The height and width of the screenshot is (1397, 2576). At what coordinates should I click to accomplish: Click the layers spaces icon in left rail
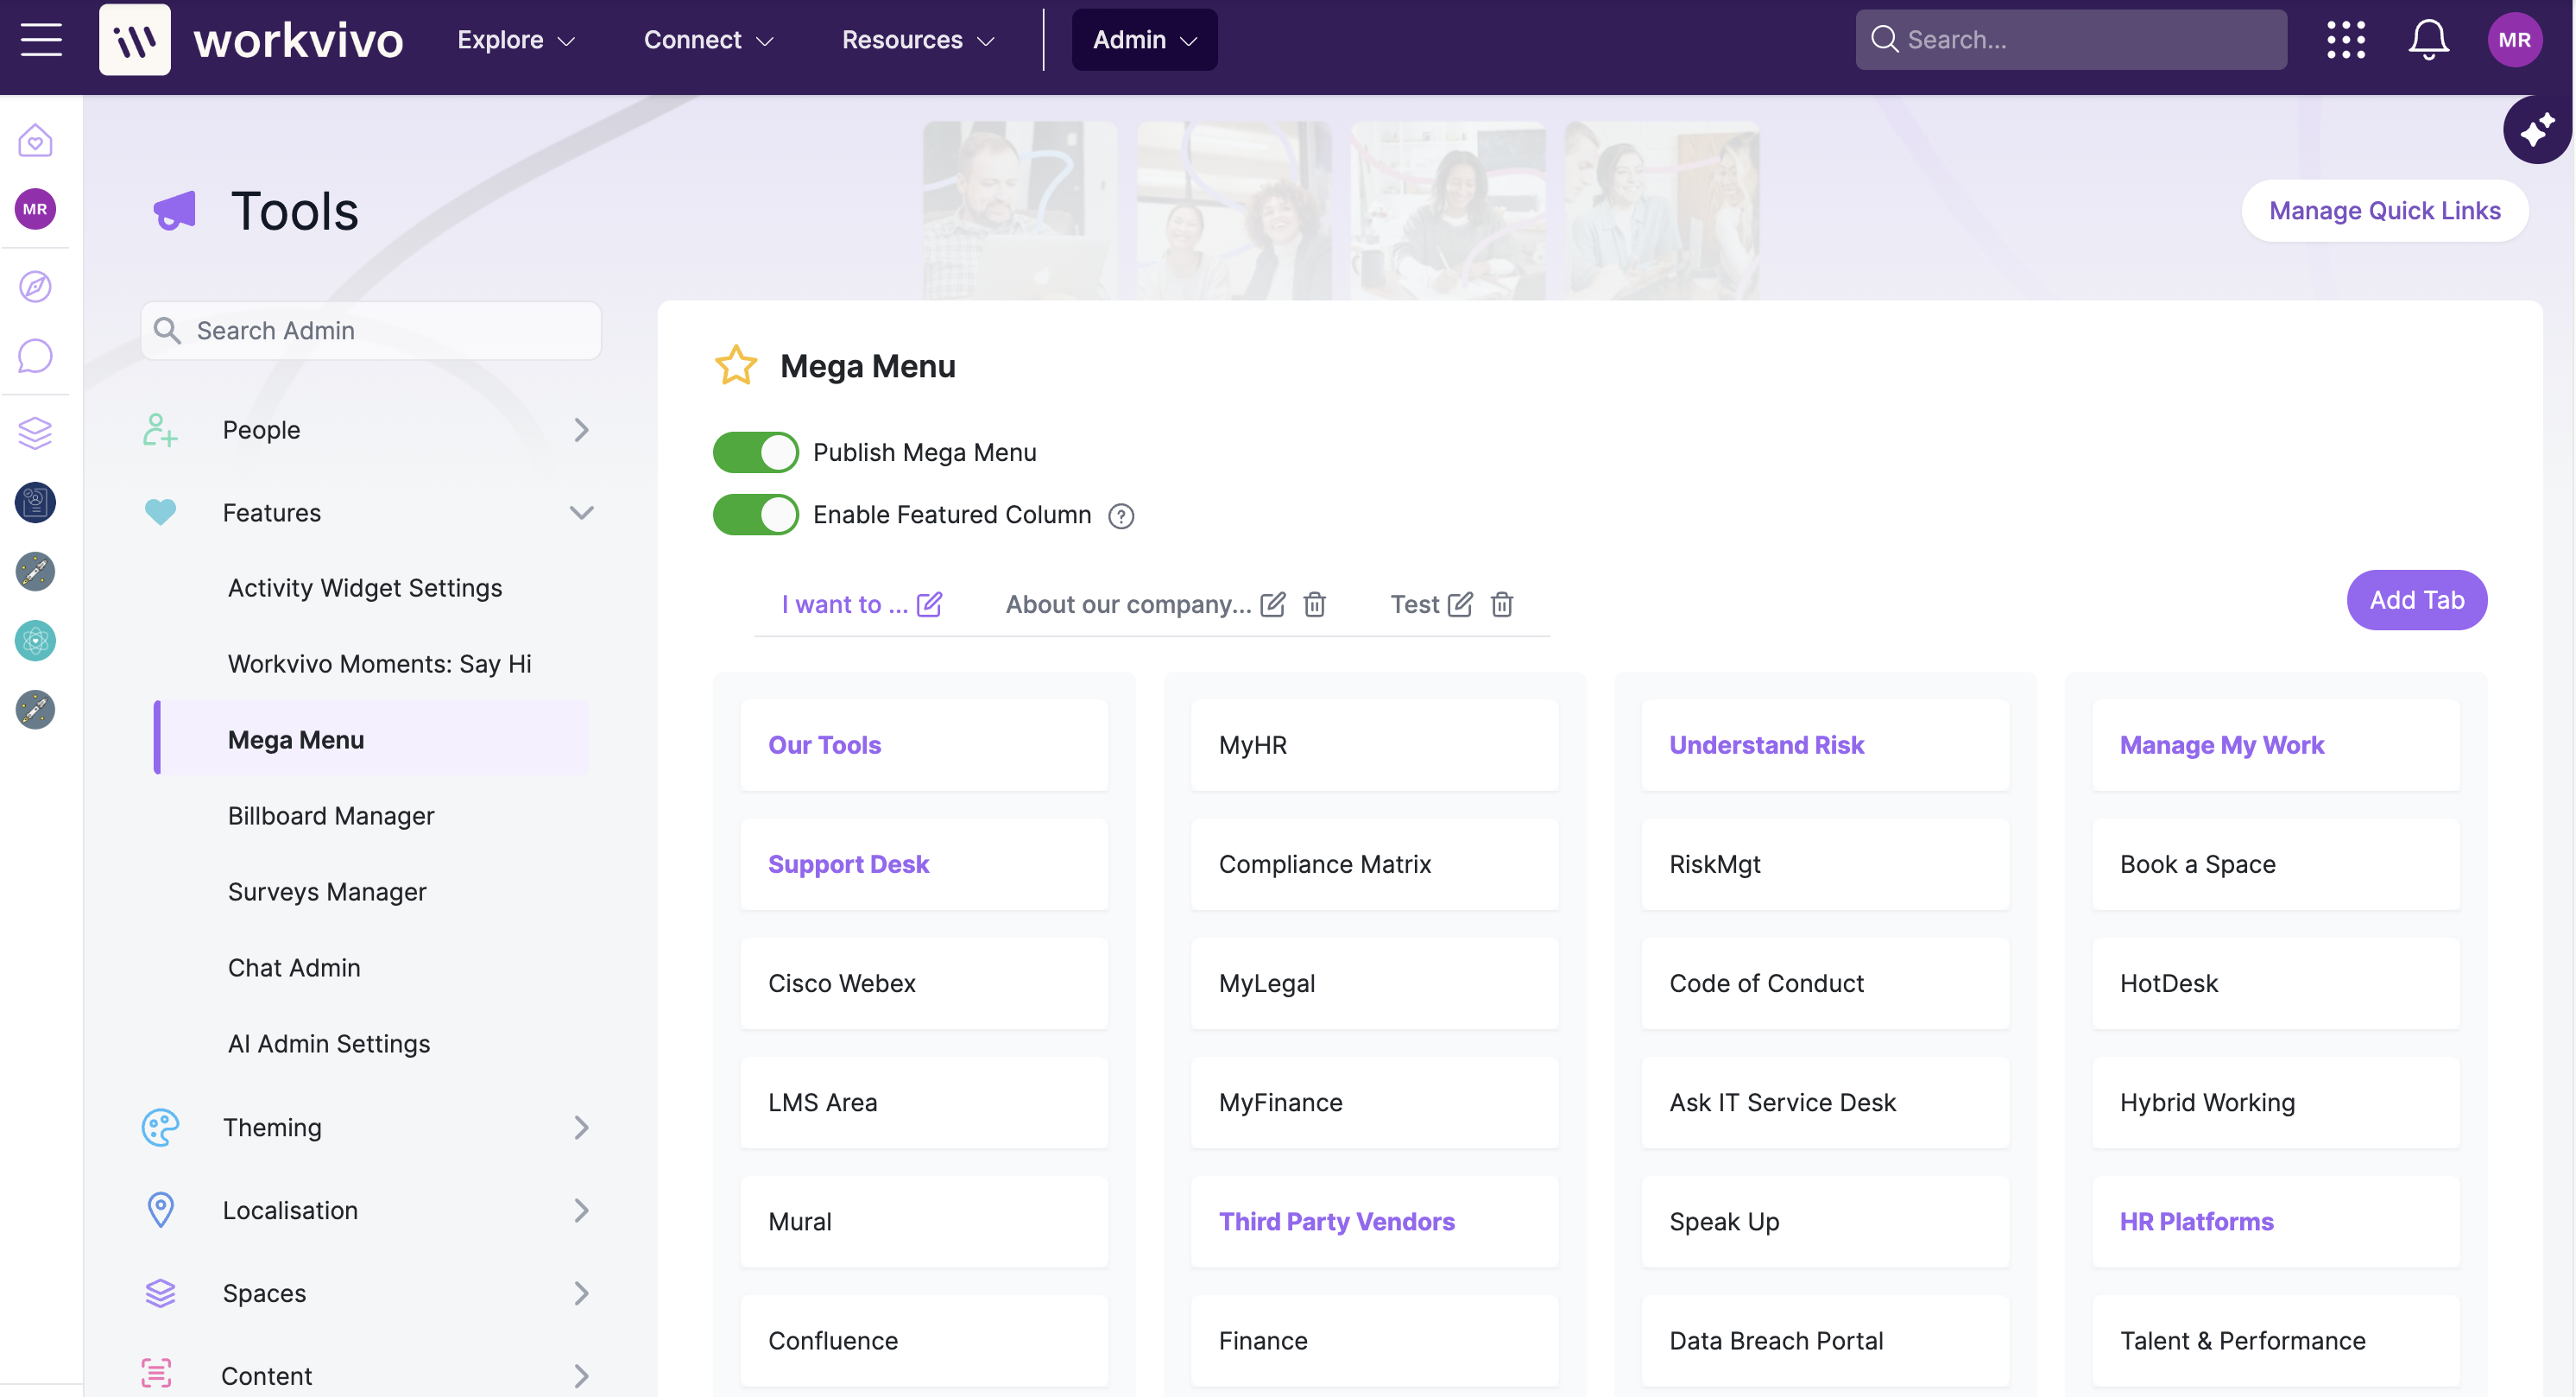click(35, 433)
